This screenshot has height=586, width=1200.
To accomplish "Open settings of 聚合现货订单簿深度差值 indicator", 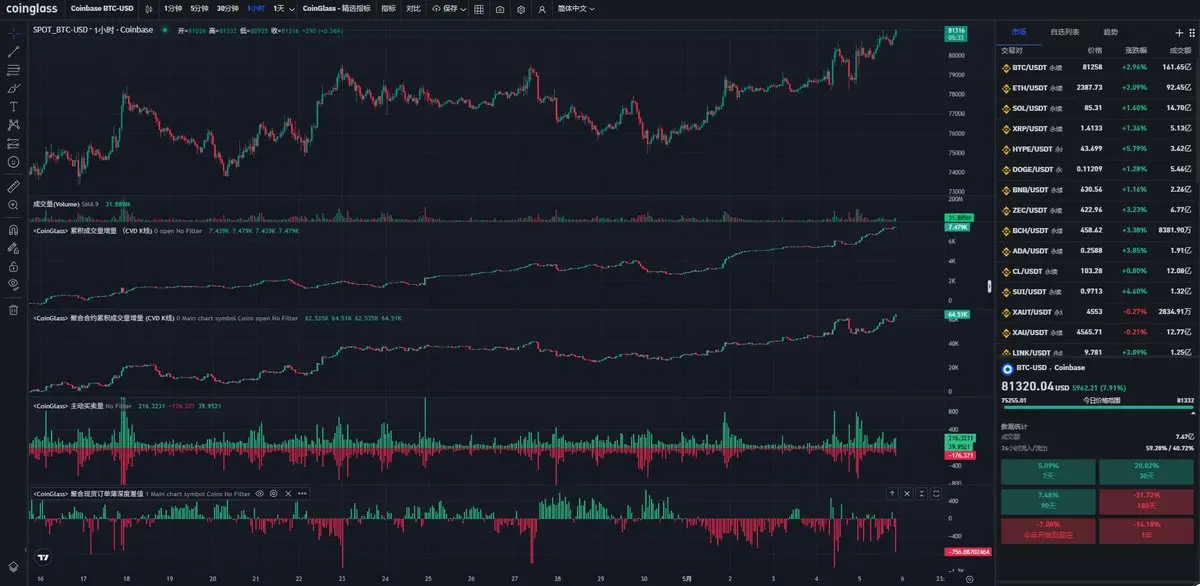I will (274, 493).
